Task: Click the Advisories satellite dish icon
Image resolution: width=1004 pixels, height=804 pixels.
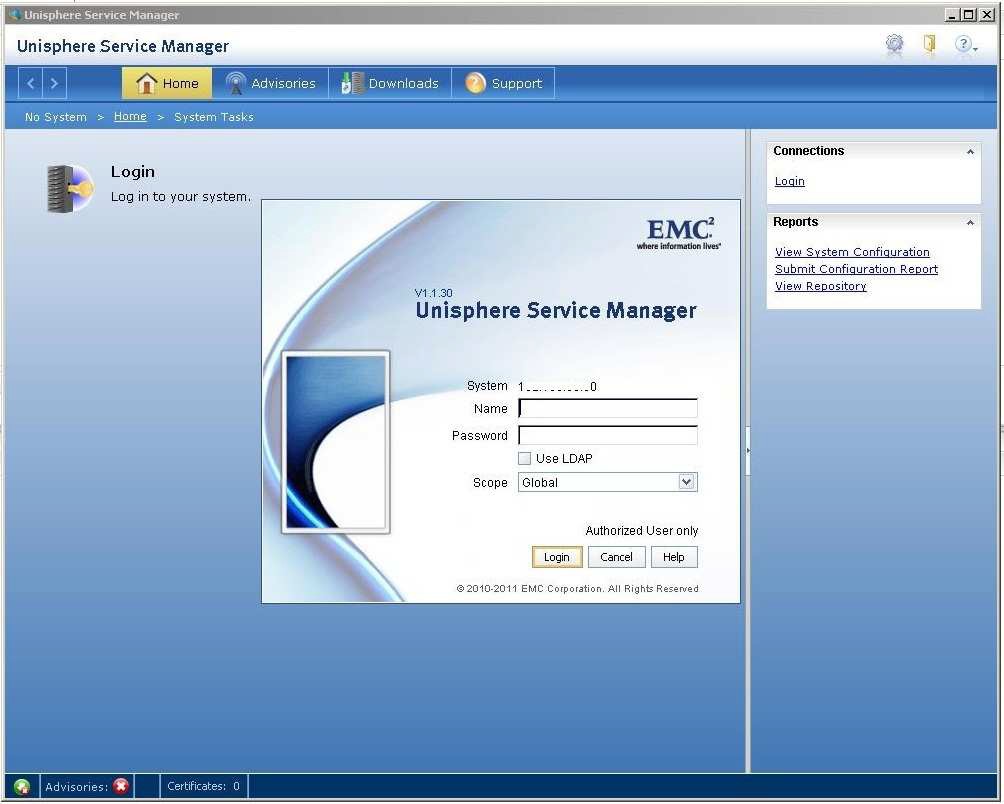Action: (236, 83)
